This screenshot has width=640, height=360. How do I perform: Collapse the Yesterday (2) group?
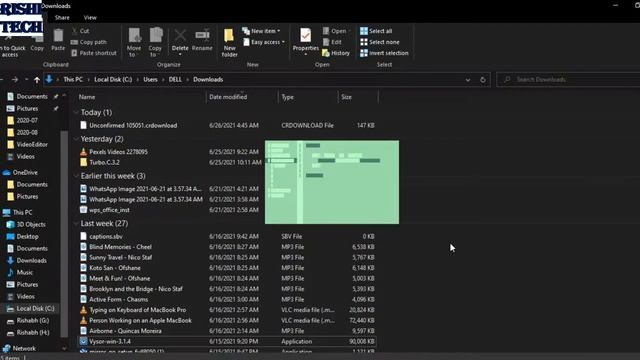(76, 139)
